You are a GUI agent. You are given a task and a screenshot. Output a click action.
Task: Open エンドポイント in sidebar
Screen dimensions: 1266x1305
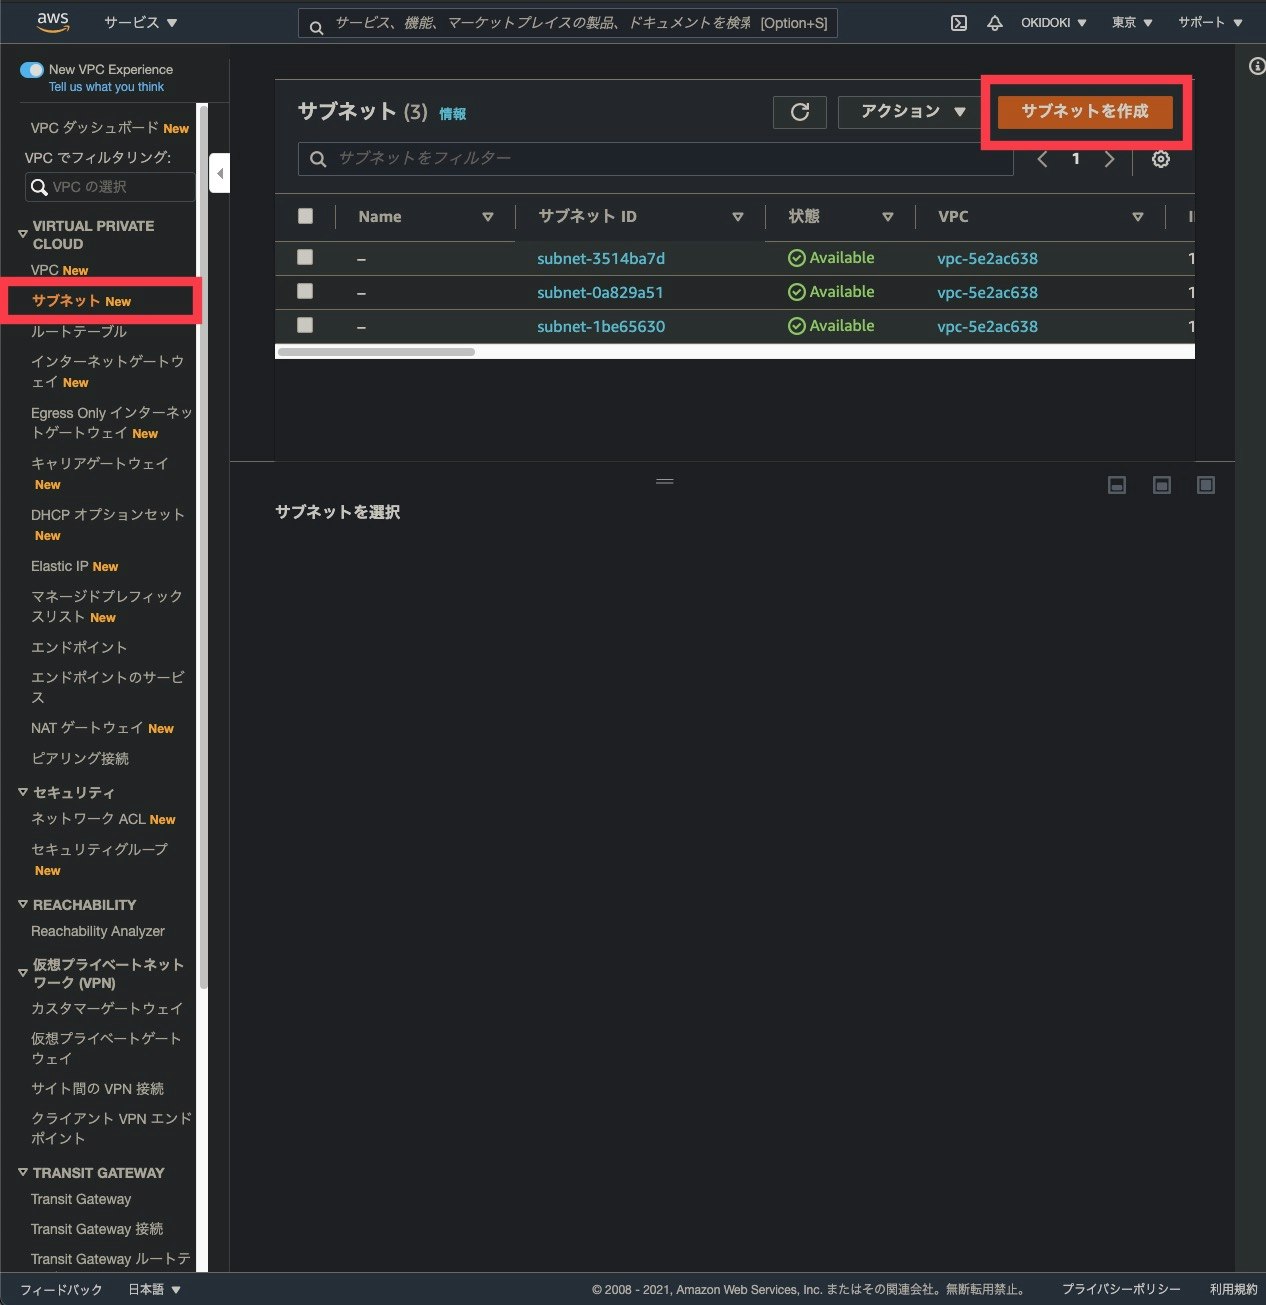79,647
